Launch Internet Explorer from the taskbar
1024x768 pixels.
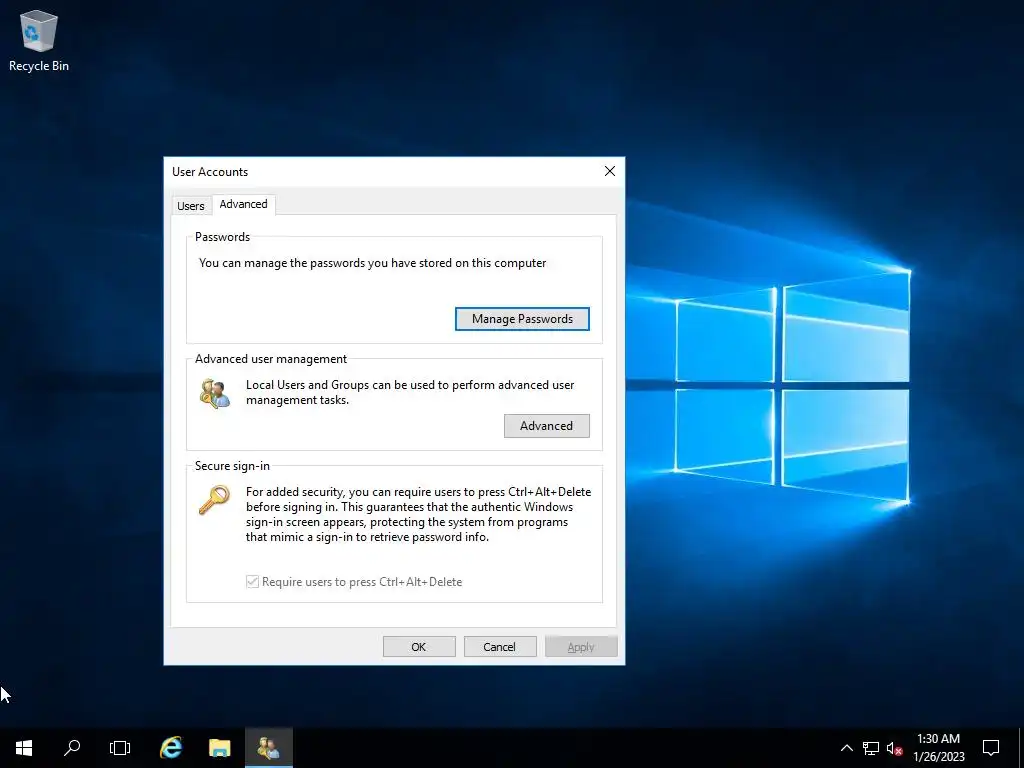pyautogui.click(x=171, y=748)
